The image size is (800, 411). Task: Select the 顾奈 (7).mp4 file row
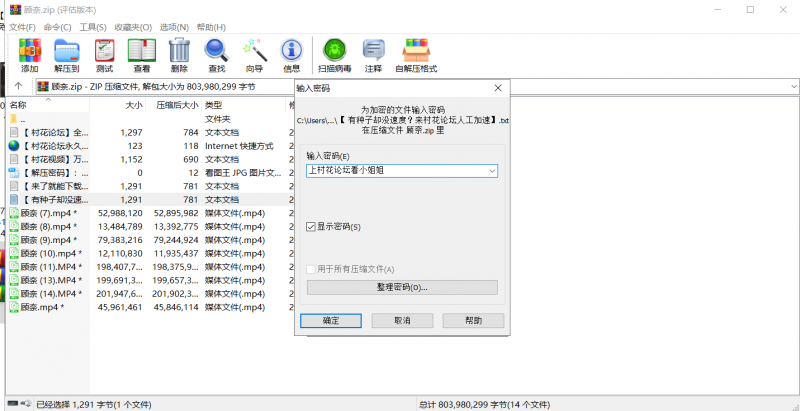(49, 213)
